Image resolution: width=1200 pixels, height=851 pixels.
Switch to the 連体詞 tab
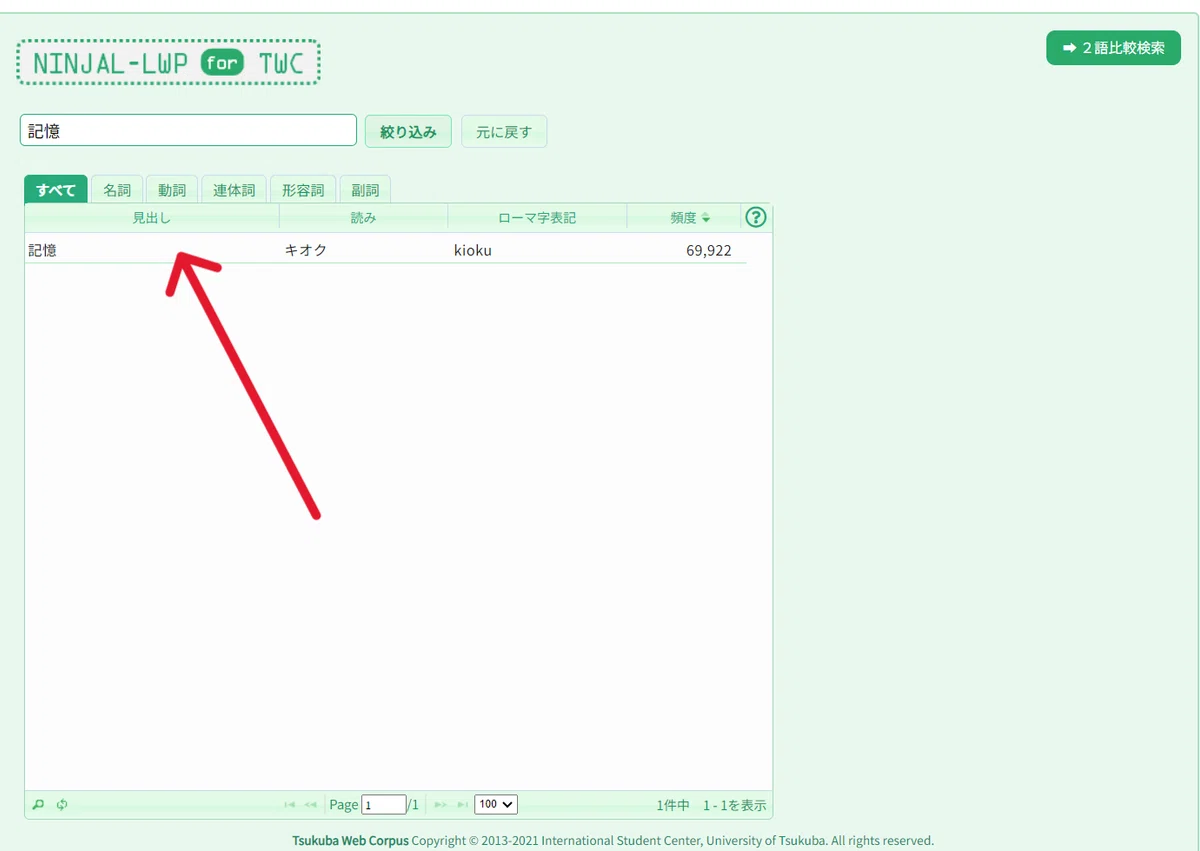pos(234,189)
